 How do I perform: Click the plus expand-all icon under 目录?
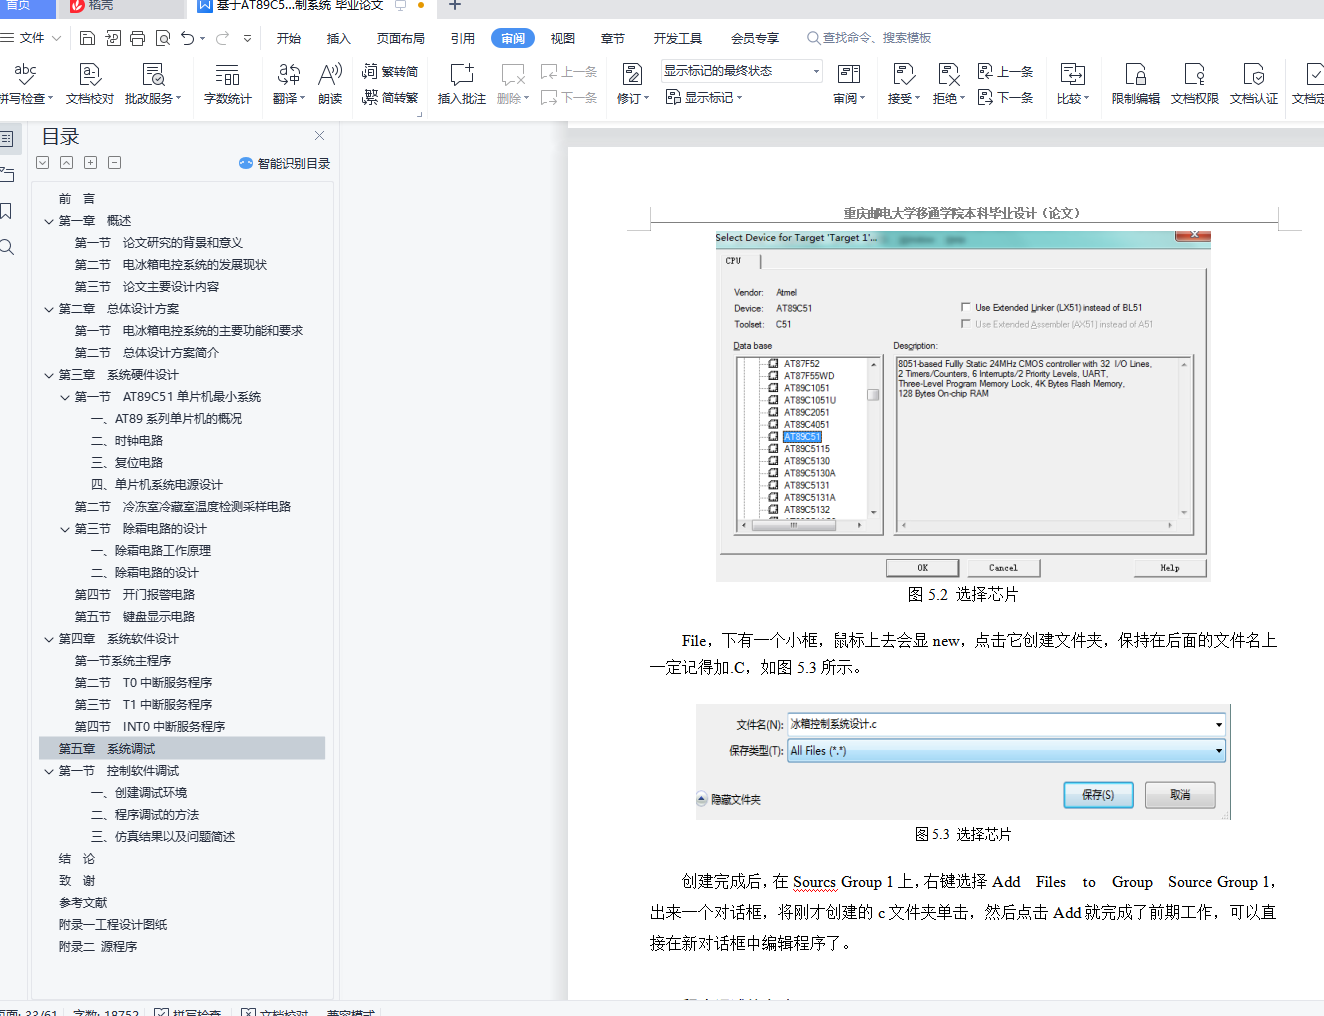point(90,162)
